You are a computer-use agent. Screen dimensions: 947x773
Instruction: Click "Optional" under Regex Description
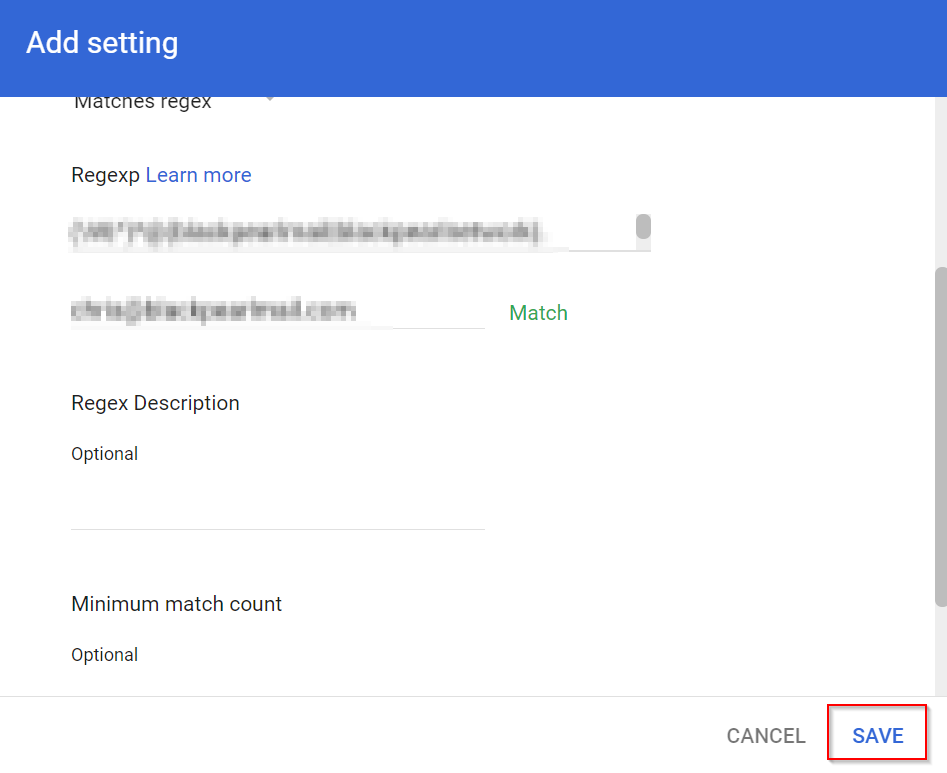[104, 454]
